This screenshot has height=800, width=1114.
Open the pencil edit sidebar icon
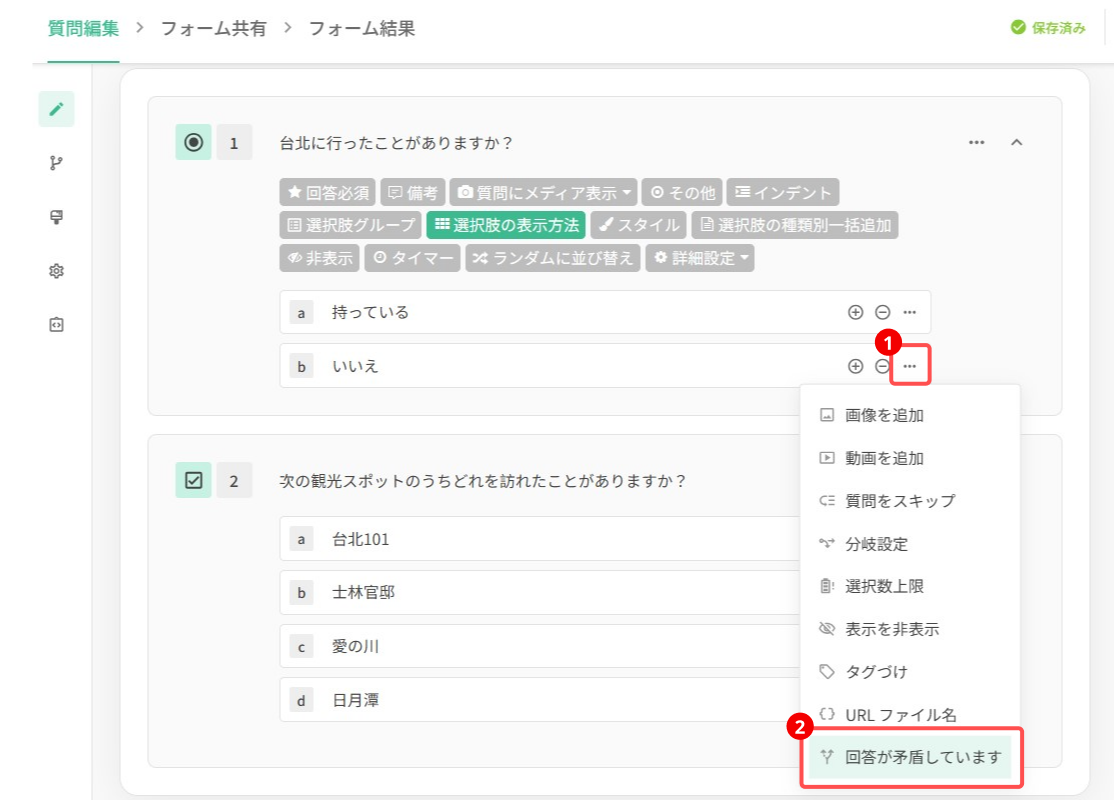56,109
